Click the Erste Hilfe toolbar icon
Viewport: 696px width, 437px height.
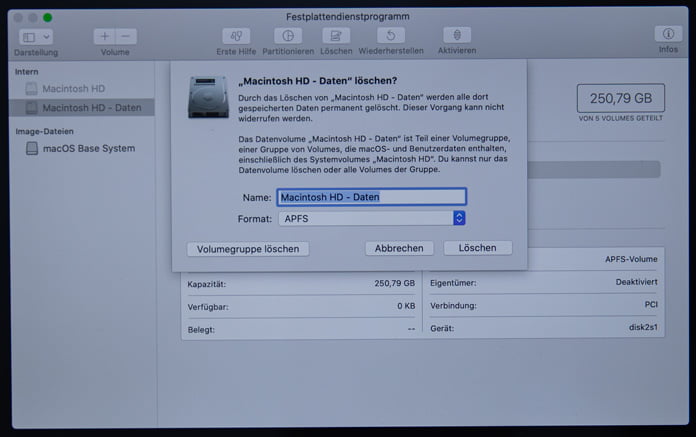point(237,36)
